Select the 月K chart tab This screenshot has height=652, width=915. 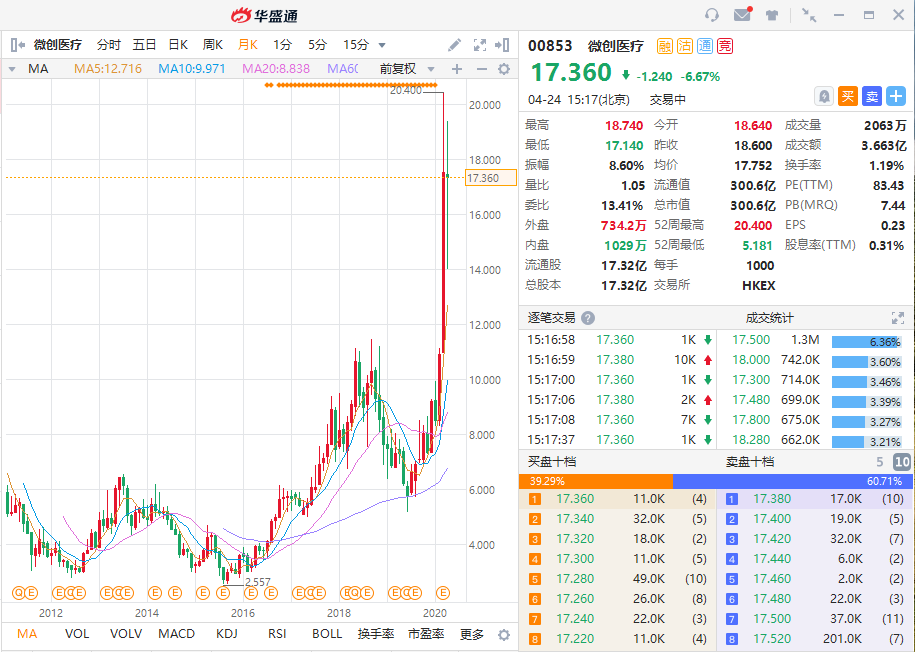247,45
